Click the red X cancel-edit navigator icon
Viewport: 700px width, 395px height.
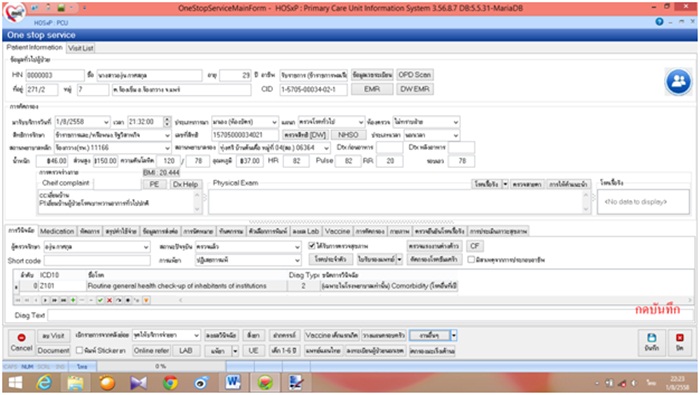point(109,300)
